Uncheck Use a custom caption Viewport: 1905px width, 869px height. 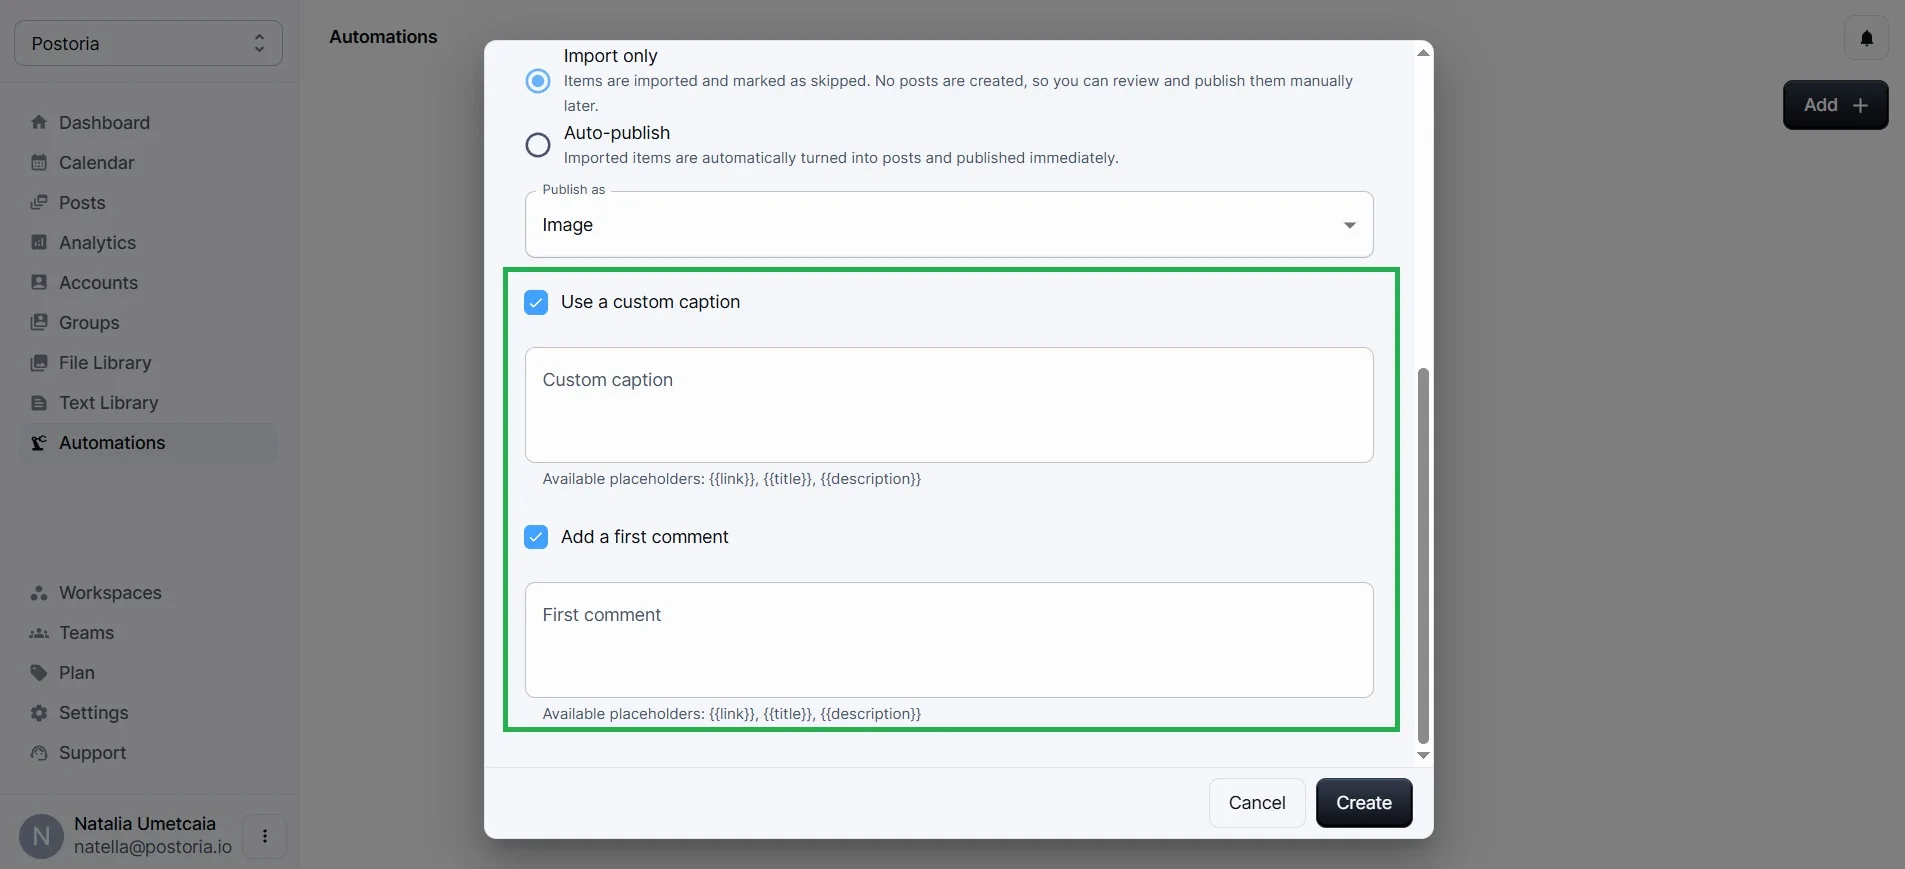(x=536, y=302)
